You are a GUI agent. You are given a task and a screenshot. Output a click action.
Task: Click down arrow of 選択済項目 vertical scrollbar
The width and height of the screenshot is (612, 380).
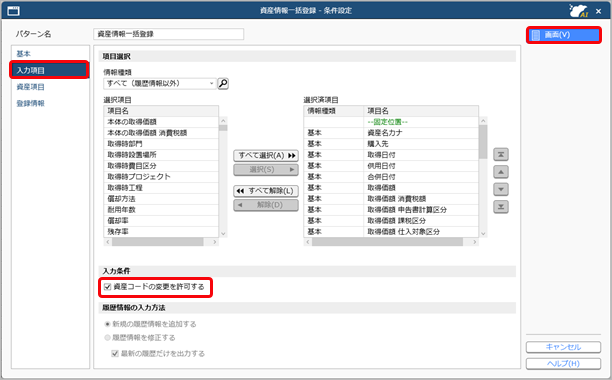[x=483, y=234]
